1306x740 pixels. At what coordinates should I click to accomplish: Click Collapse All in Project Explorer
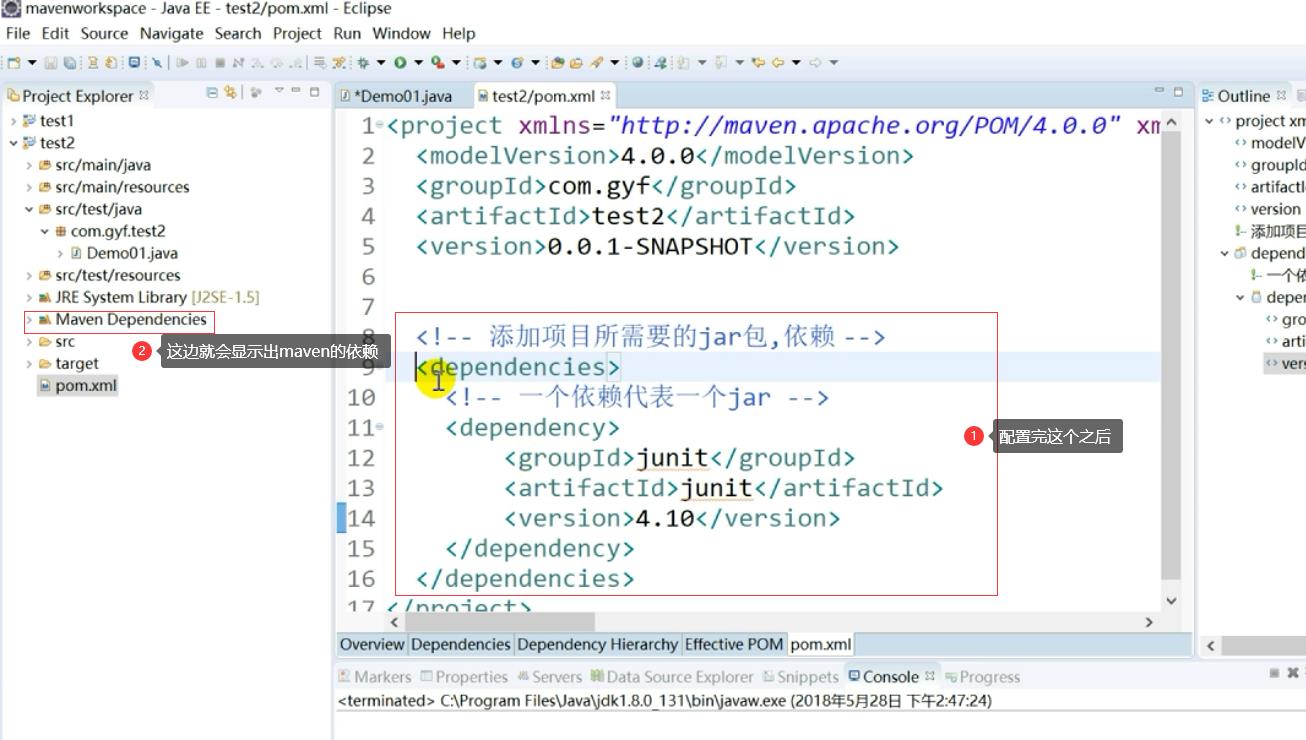point(212,92)
